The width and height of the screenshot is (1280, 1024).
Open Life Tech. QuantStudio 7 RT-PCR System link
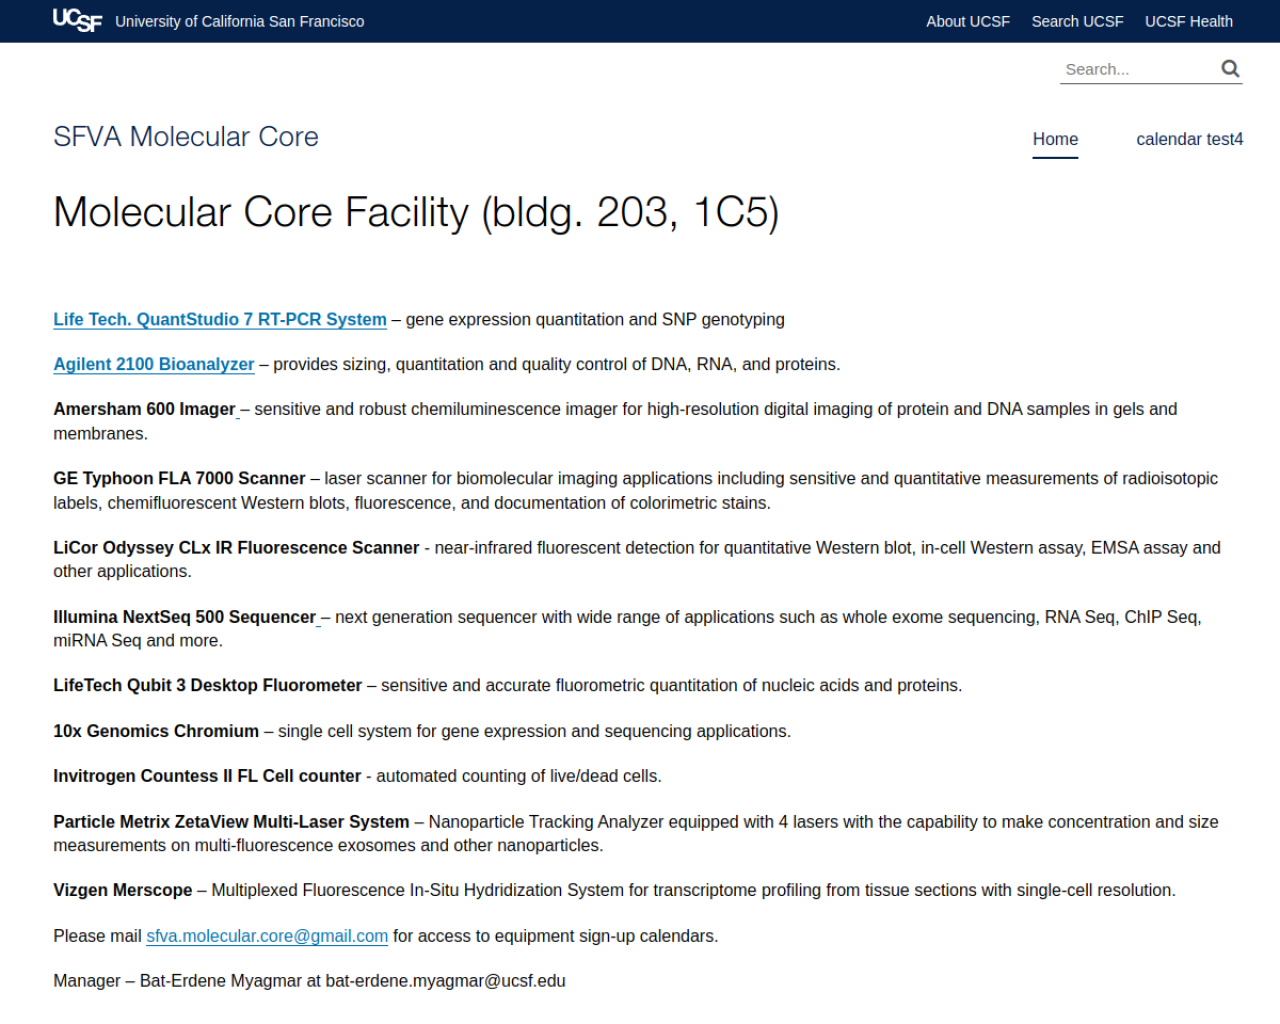pyautogui.click(x=220, y=319)
